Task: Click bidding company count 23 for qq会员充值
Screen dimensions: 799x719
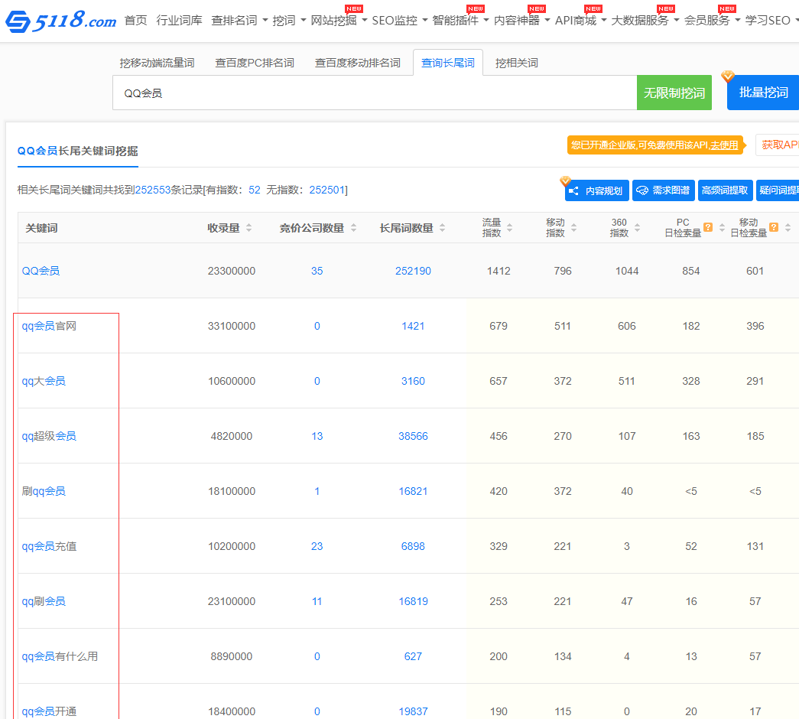Action: 317,546
